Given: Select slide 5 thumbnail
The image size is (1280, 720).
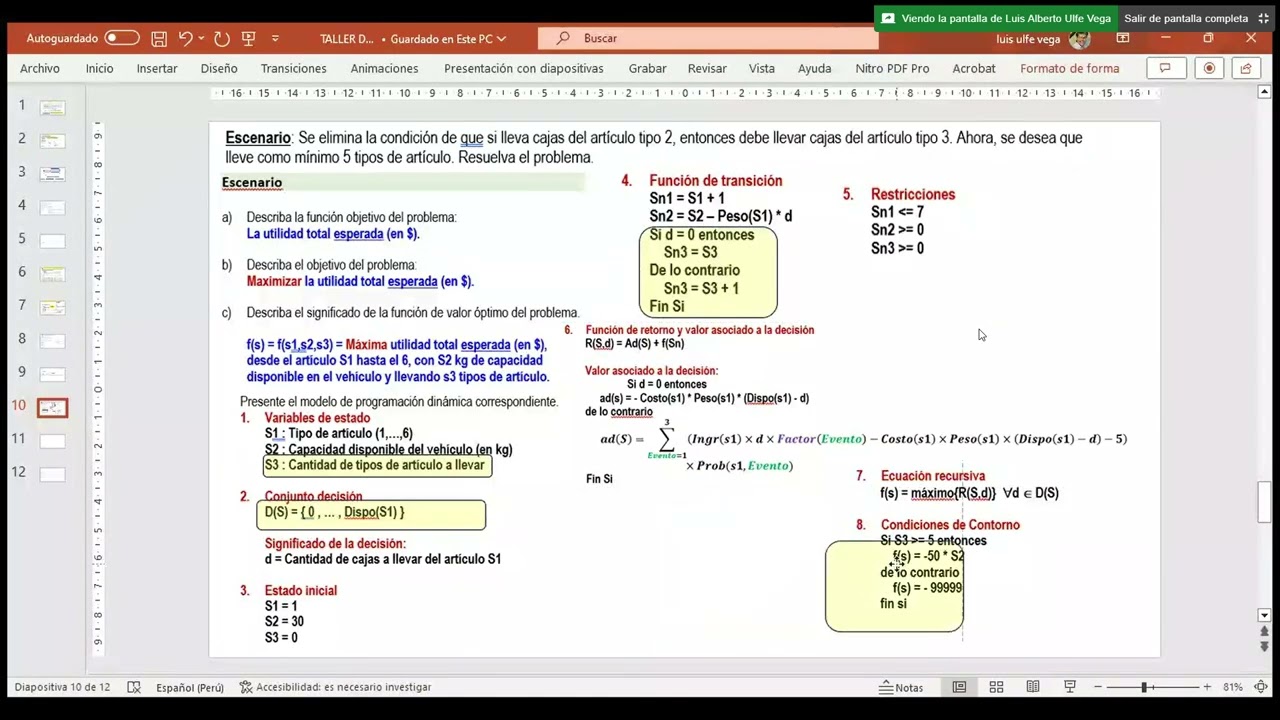Looking at the screenshot, I should (x=52, y=241).
